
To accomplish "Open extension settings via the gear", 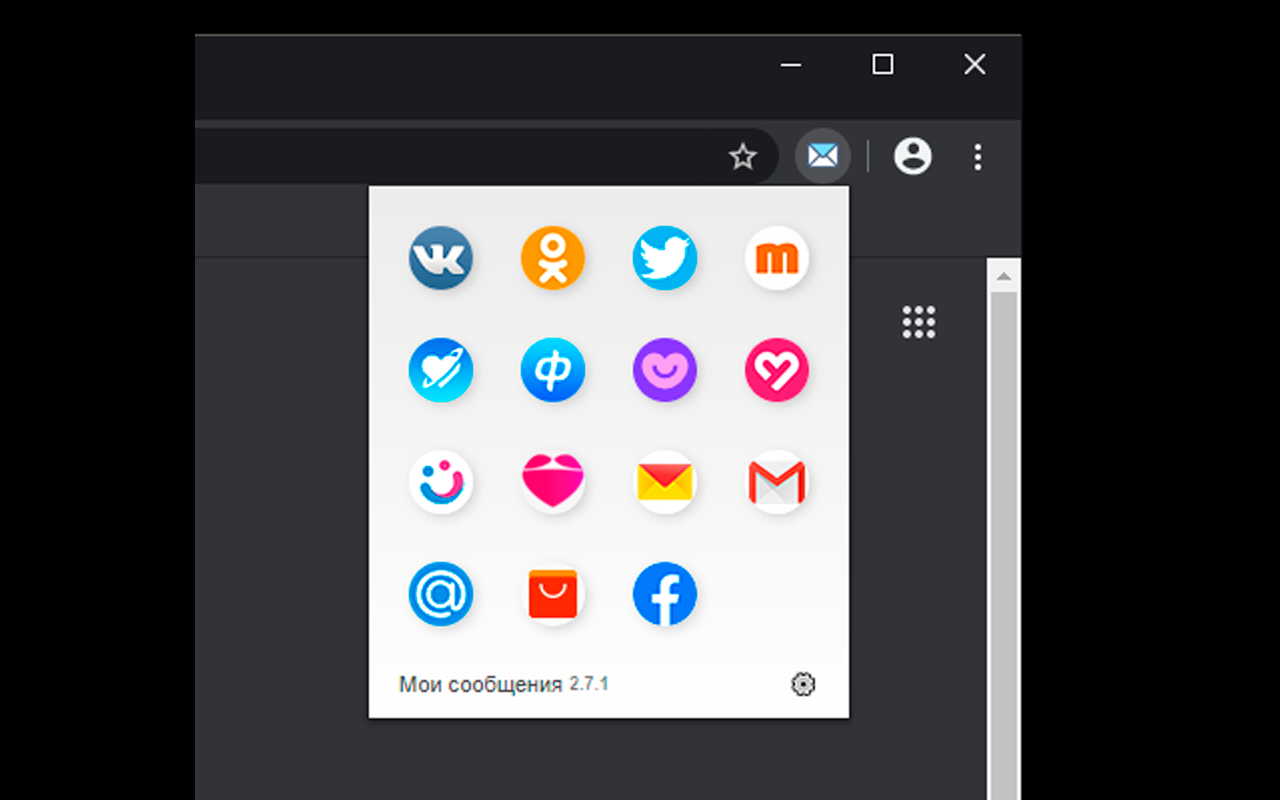I will point(803,684).
